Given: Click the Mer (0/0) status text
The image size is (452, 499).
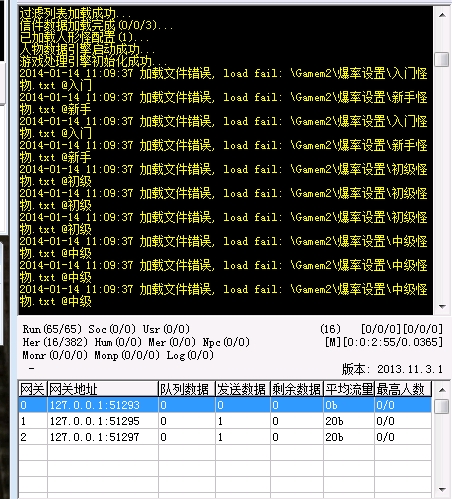Looking at the screenshot, I should (x=172, y=342).
